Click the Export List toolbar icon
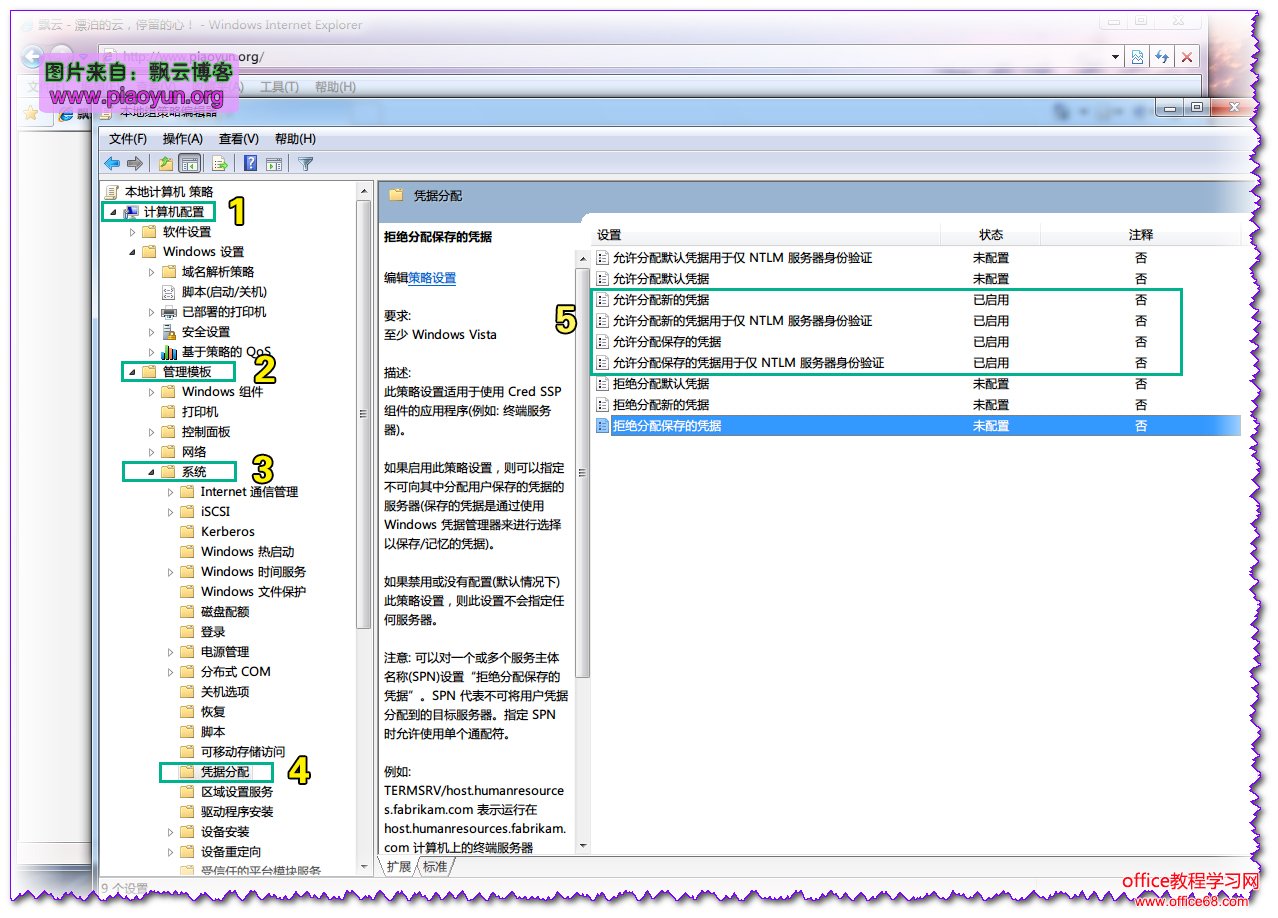 tap(220, 164)
